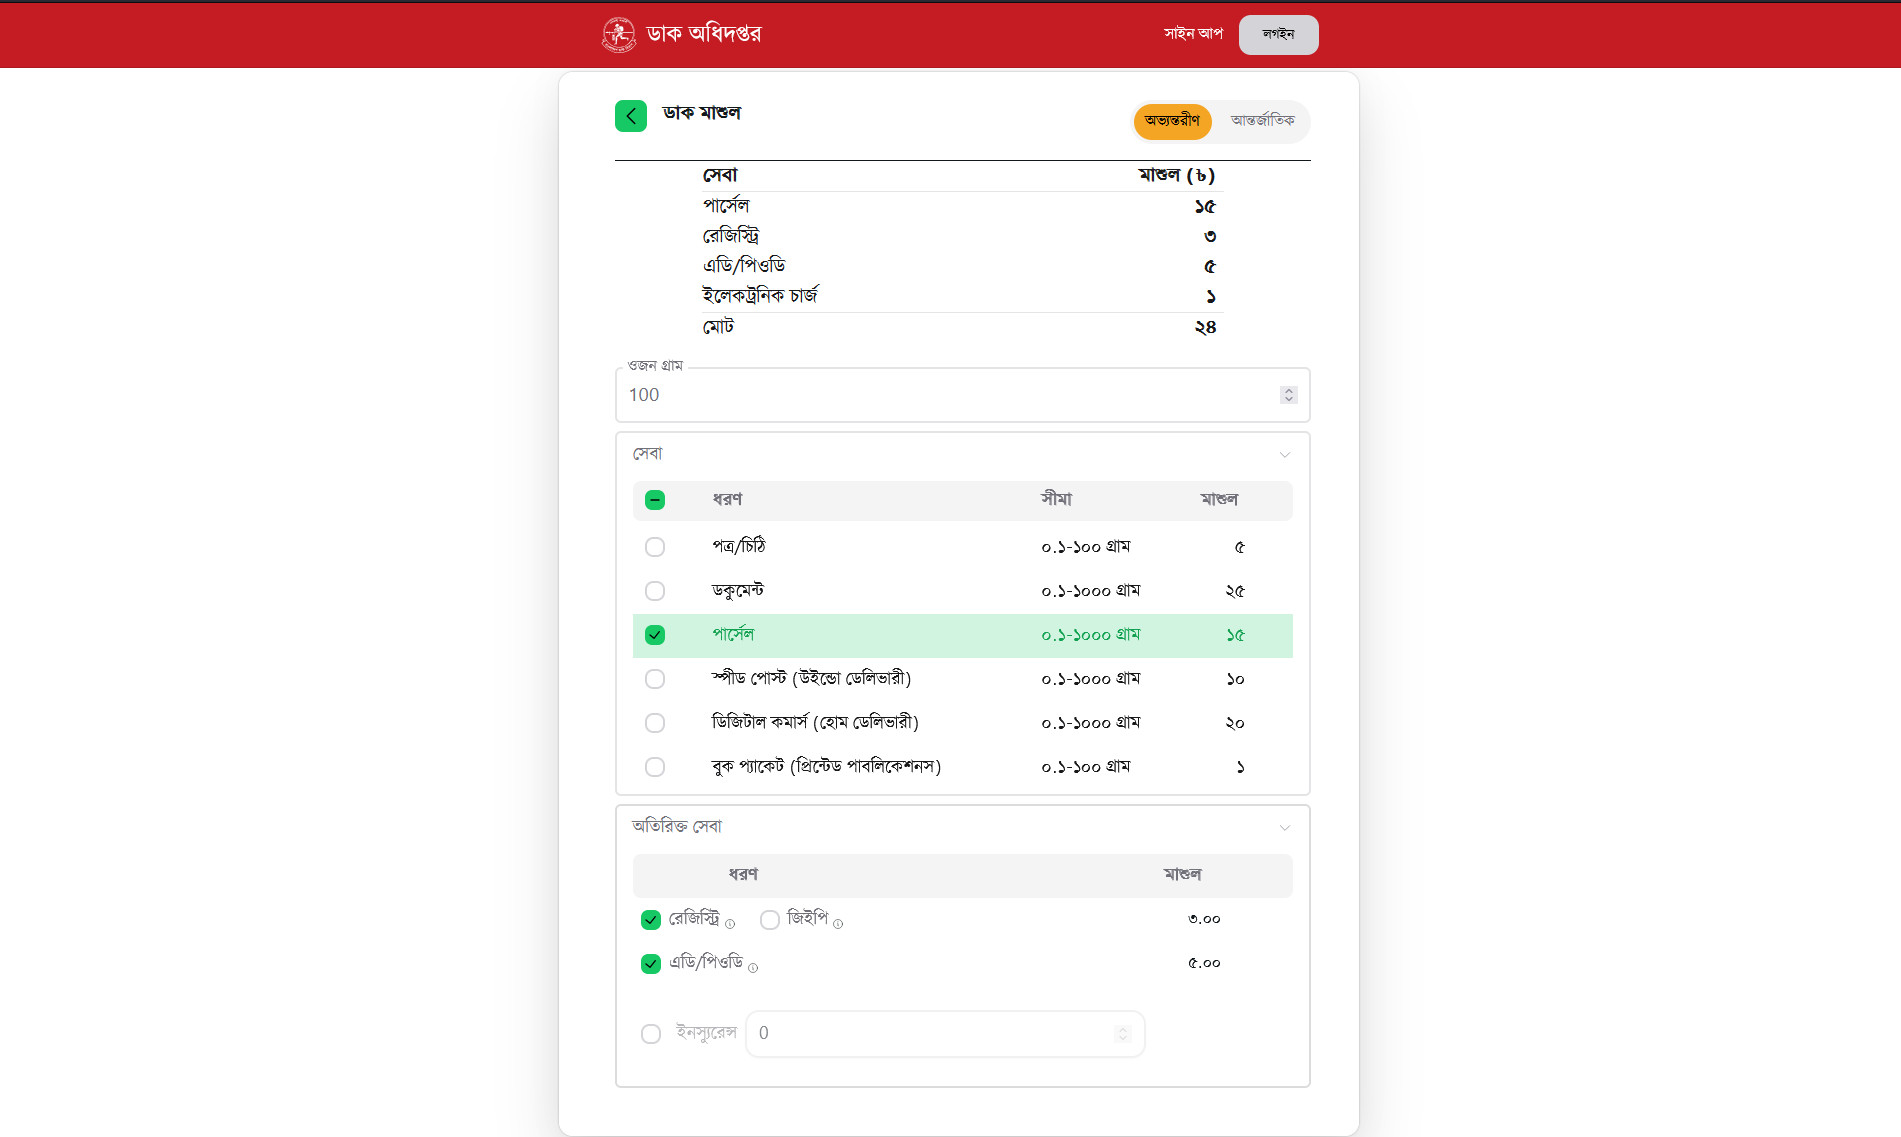Viewport: 1901px width, 1137px height.
Task: Uncheck the পার্সেল service row
Action: [655, 635]
